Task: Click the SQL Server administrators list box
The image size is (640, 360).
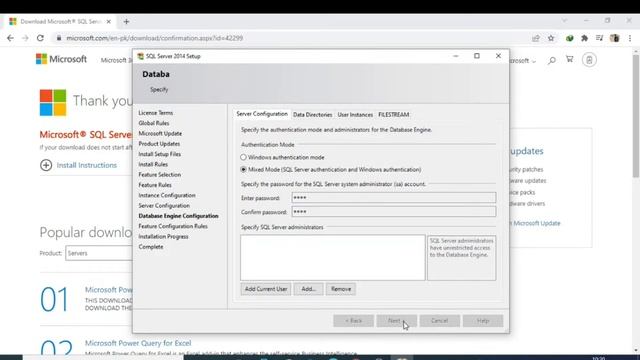Action: tap(333, 258)
